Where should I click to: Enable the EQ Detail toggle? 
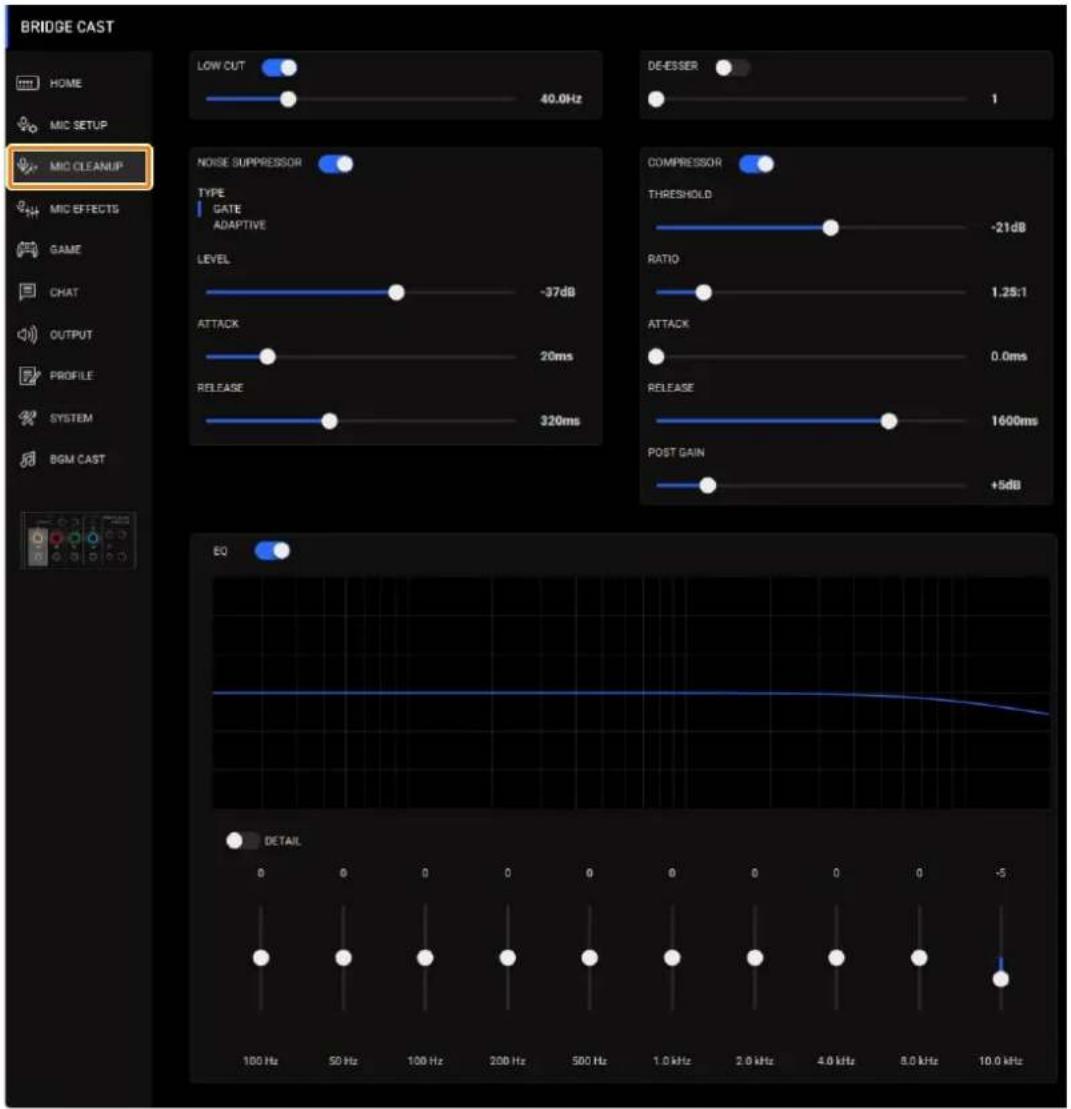coord(242,840)
